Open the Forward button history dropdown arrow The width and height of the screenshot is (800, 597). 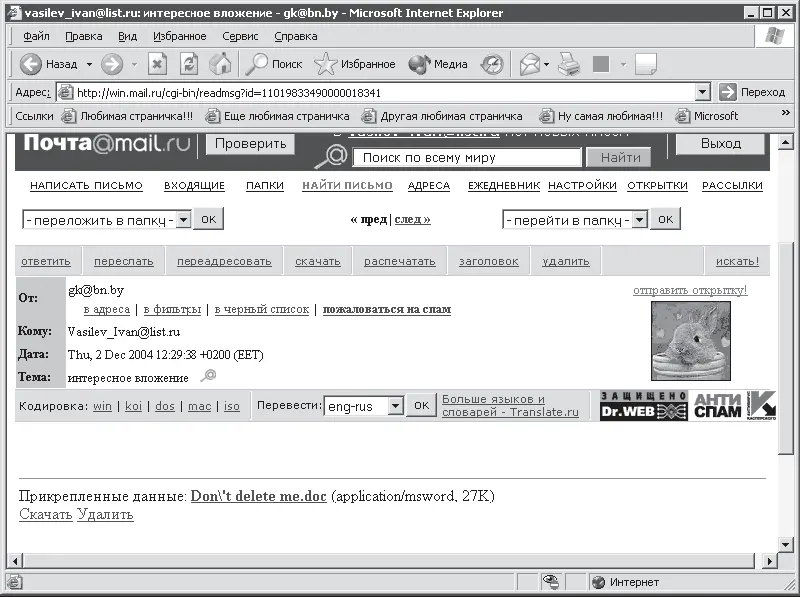135,64
